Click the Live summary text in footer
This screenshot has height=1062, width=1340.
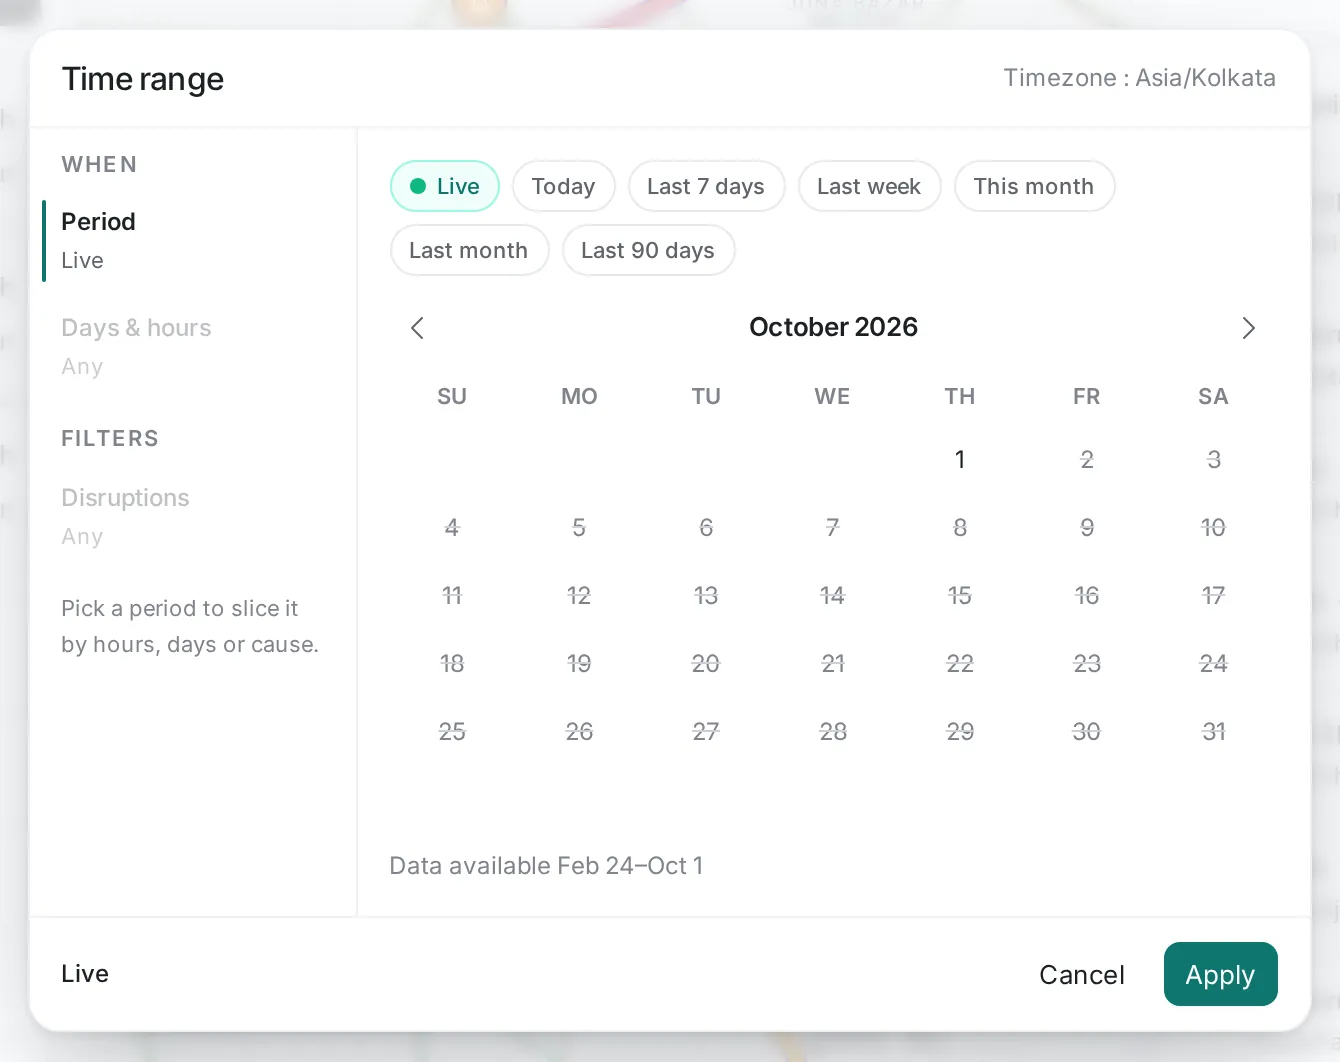click(85, 974)
